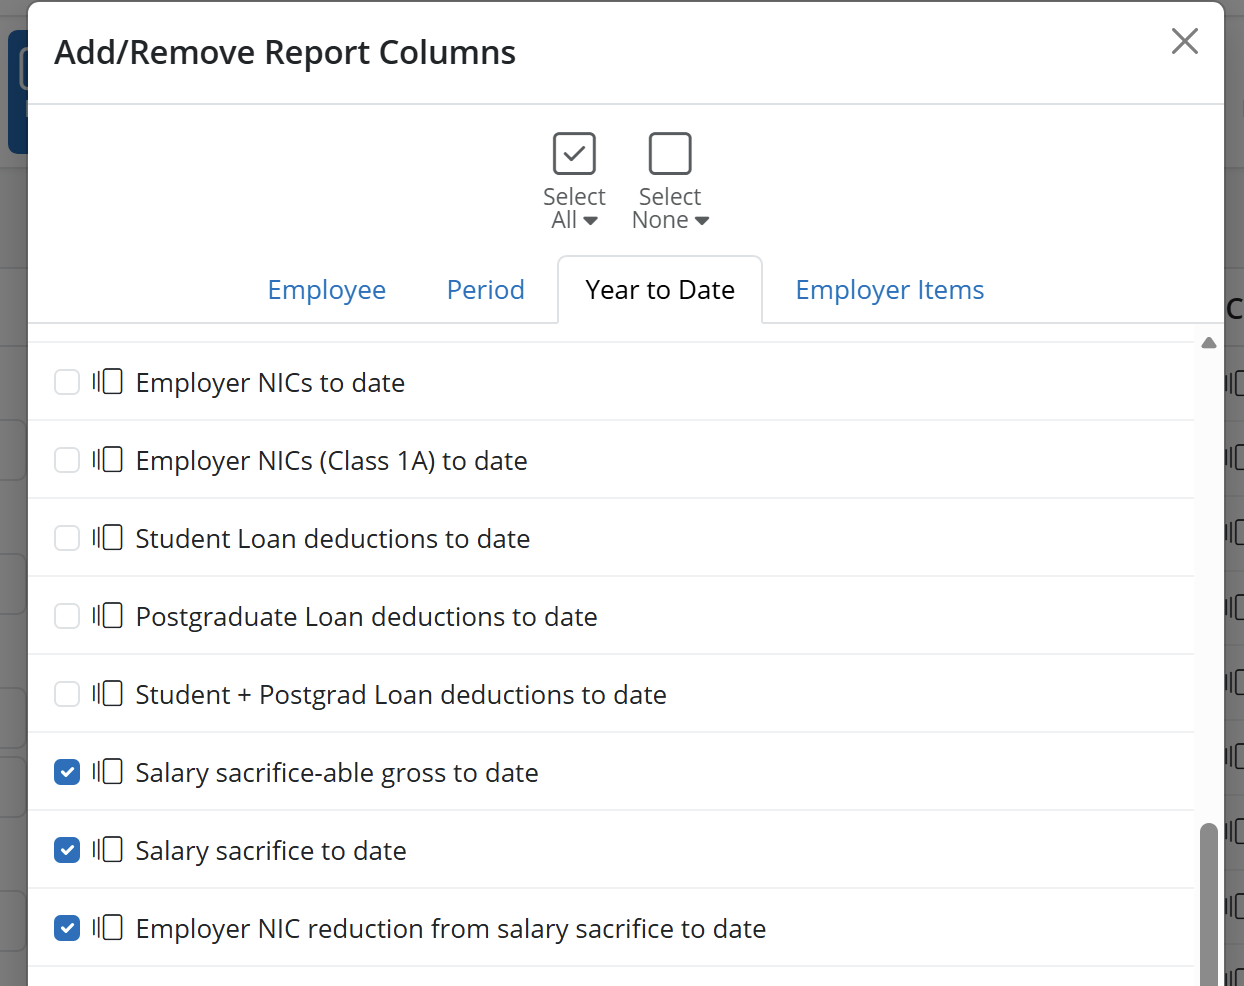Tick the Employer NICs (Class 1A) to date checkbox

(x=67, y=460)
